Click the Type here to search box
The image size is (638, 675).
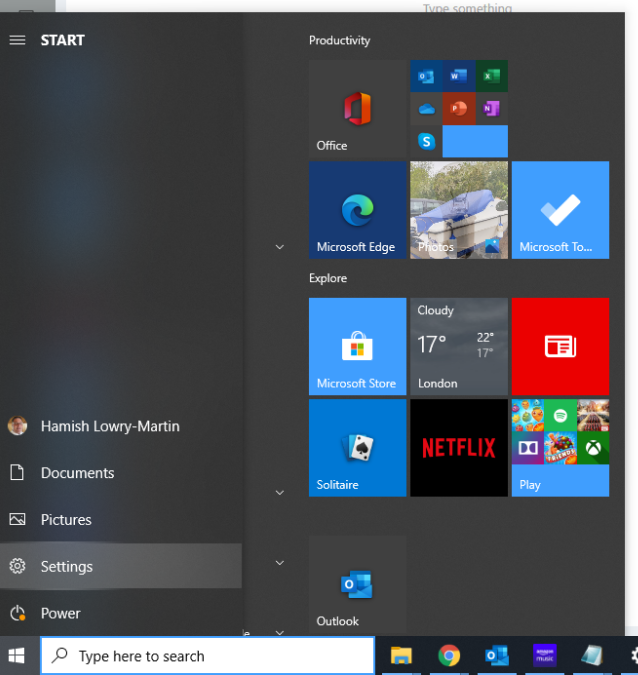[208, 656]
